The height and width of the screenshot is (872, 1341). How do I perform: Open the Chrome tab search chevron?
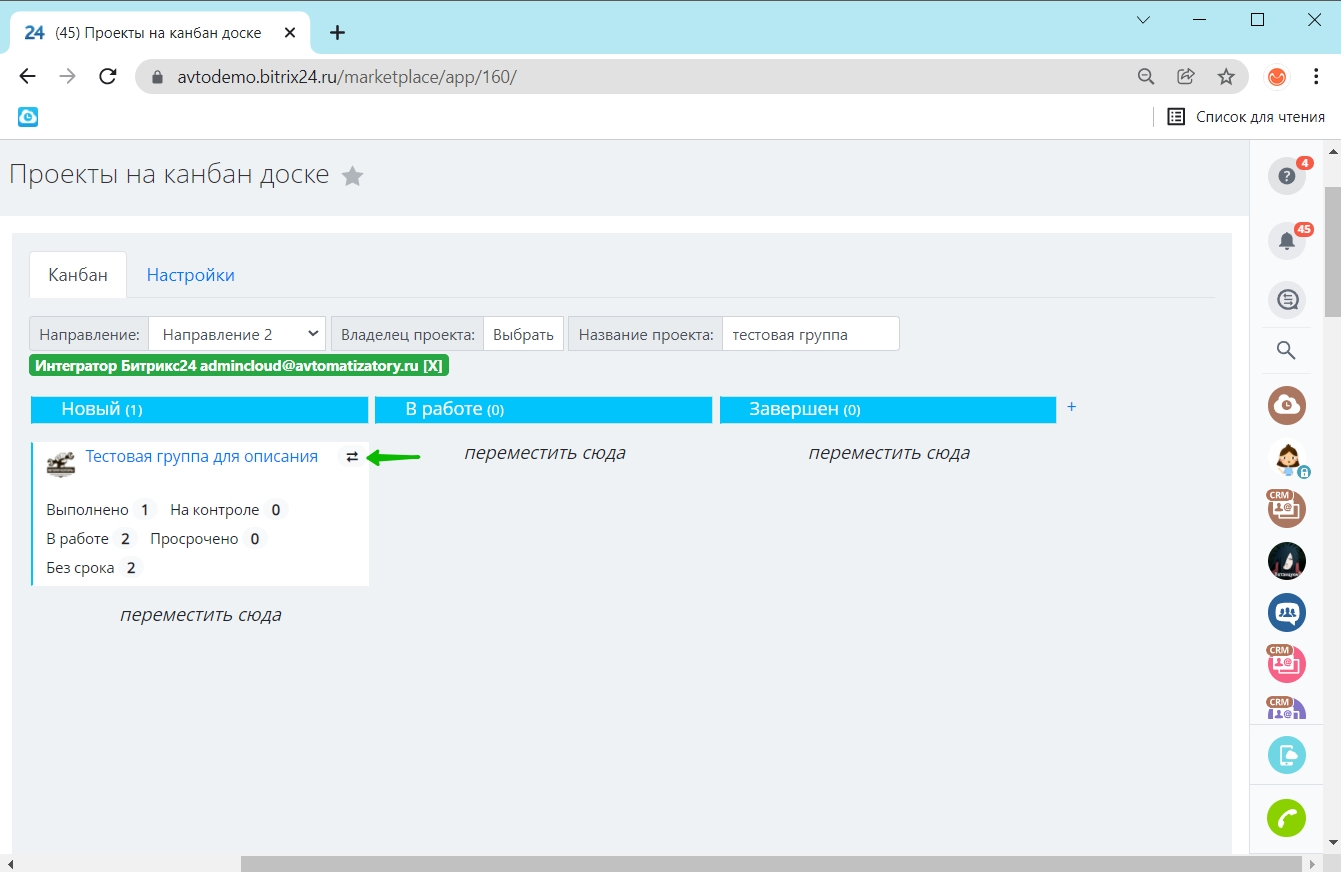click(1144, 20)
